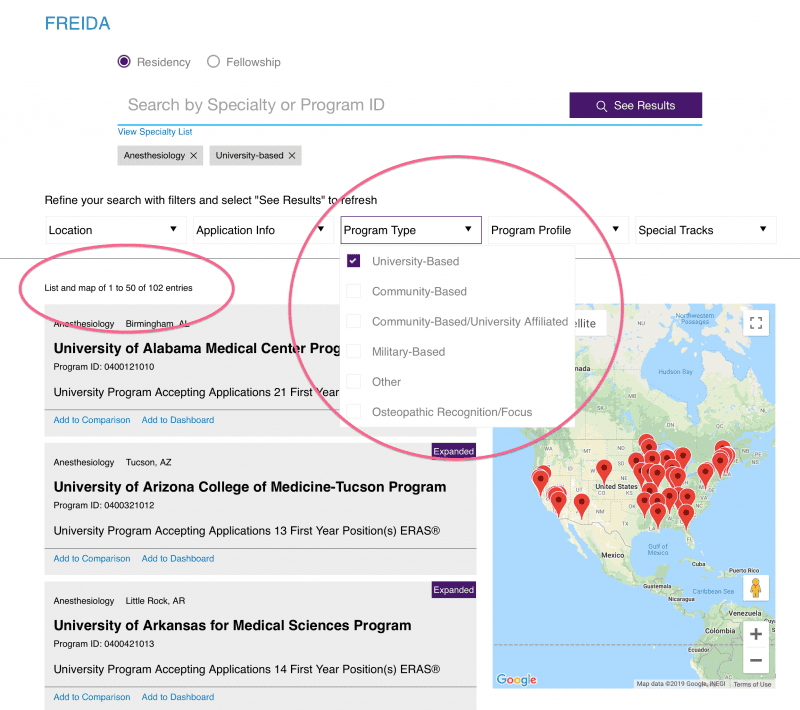800x710 pixels.
Task: Open the map Terms of Use link
Action: pos(752,684)
